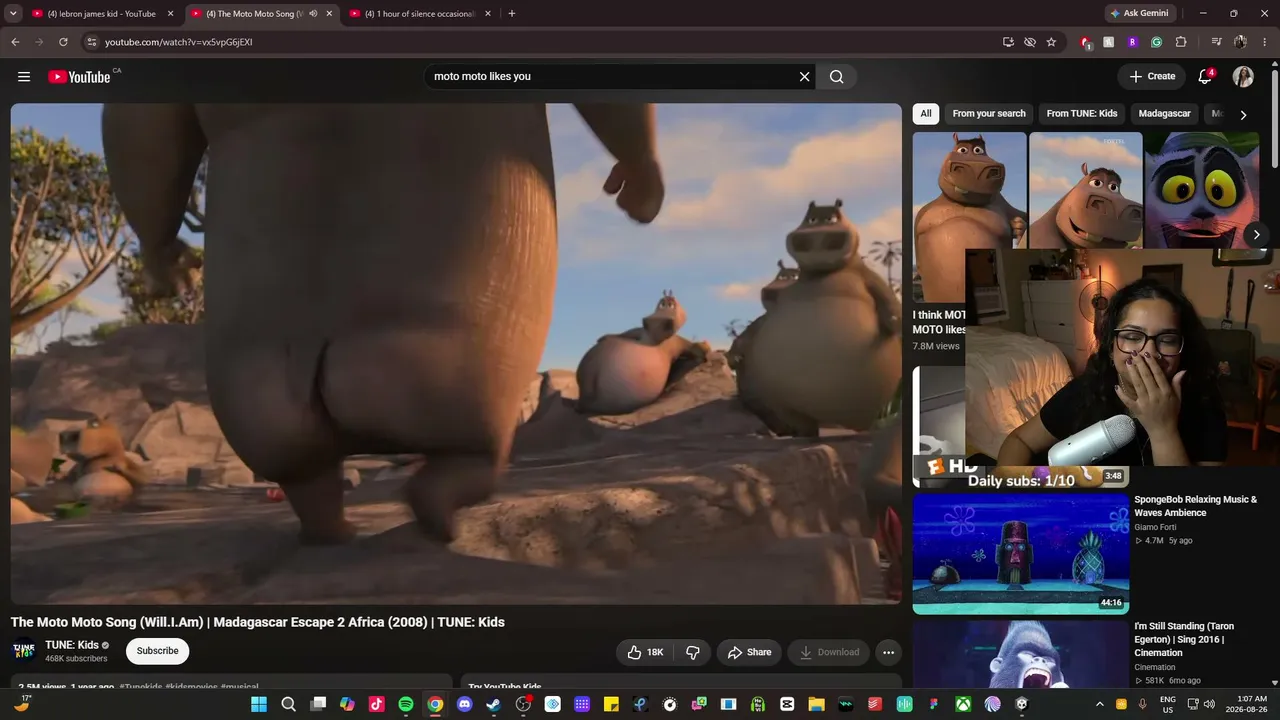Expand the tab search dropdown
1280x720 pixels.
pos(13,14)
